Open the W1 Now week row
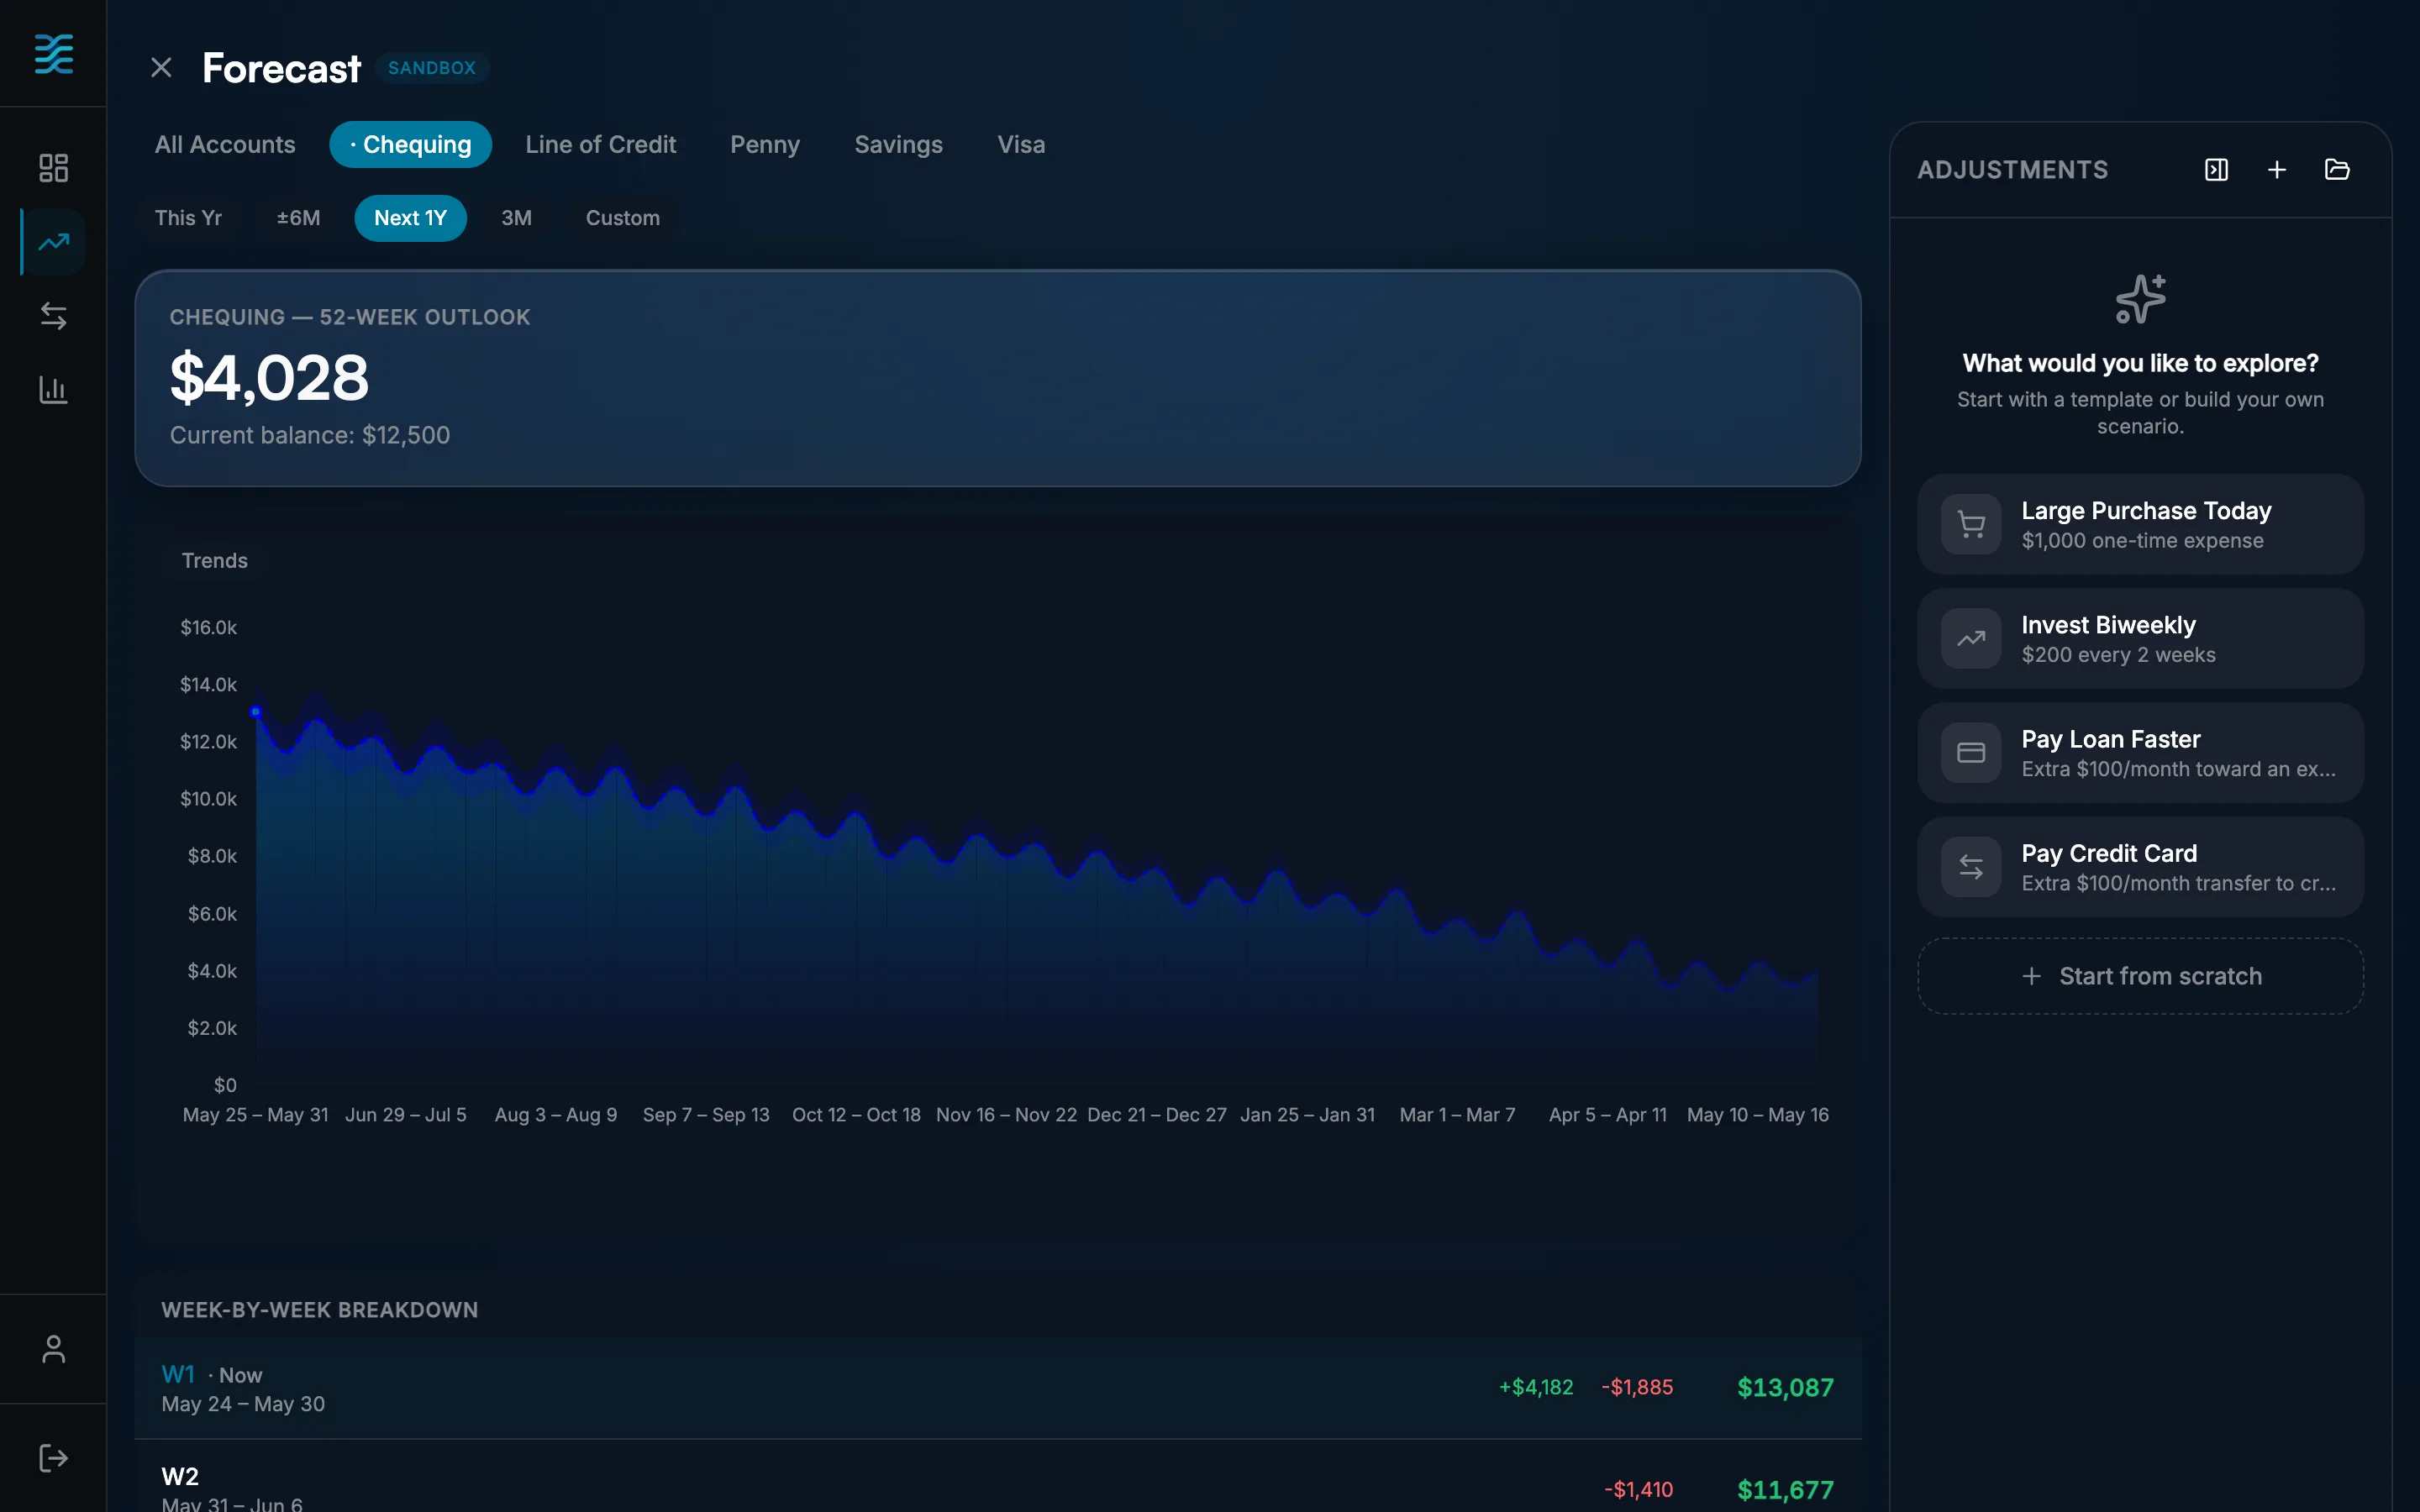The width and height of the screenshot is (2420, 1512). point(998,1388)
